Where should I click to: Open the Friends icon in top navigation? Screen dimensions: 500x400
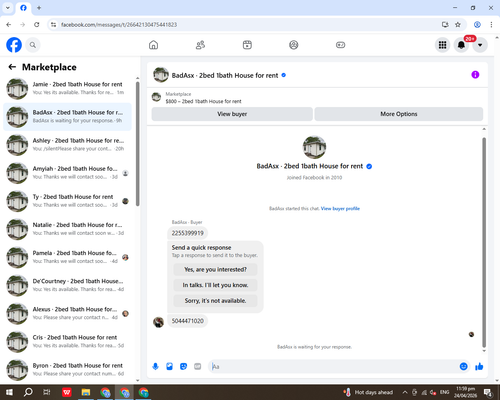tap(200, 45)
